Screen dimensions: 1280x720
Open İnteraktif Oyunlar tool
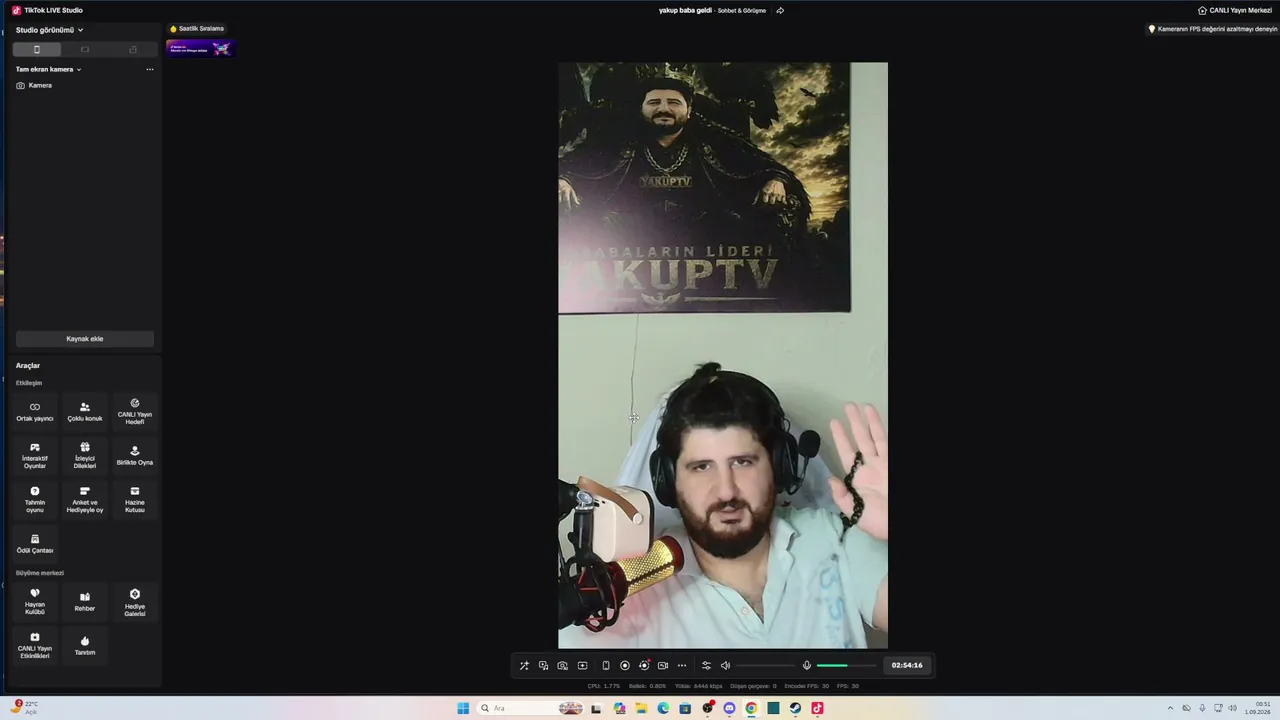click(35, 455)
